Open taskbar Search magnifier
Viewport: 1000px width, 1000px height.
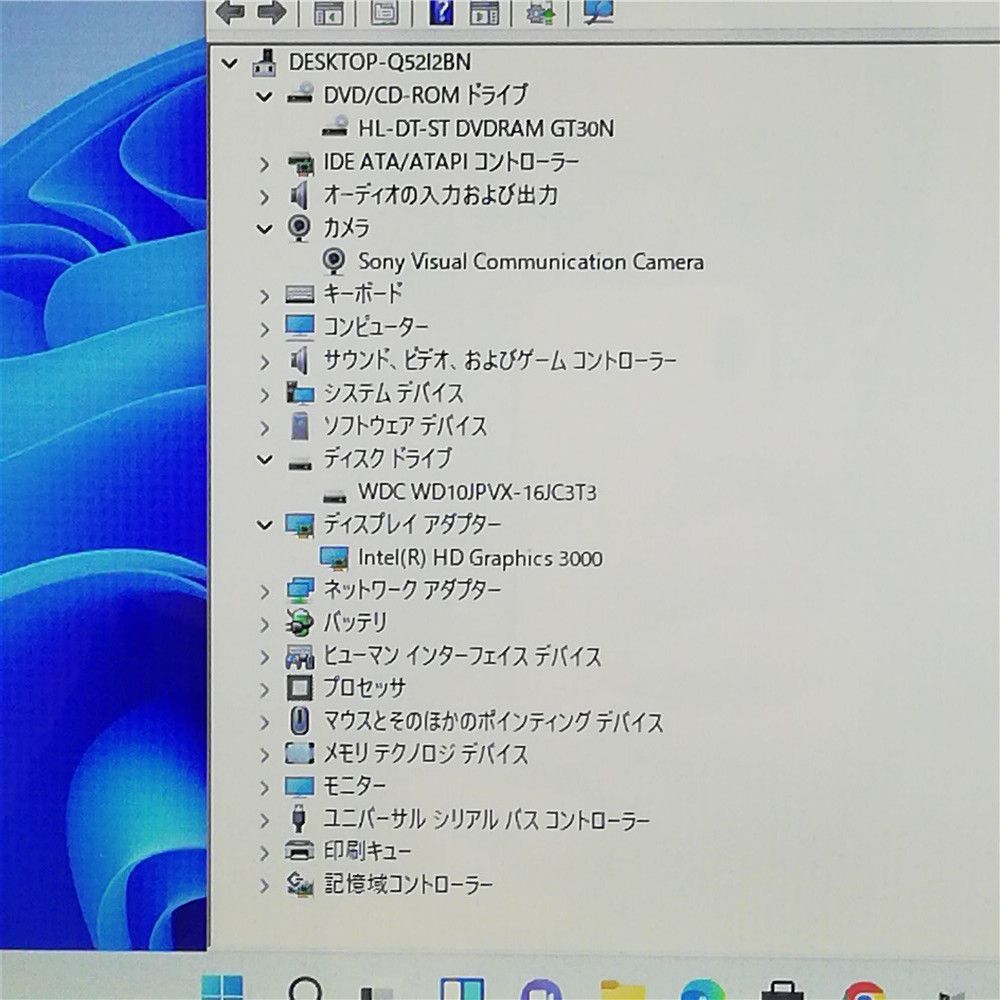point(305,989)
